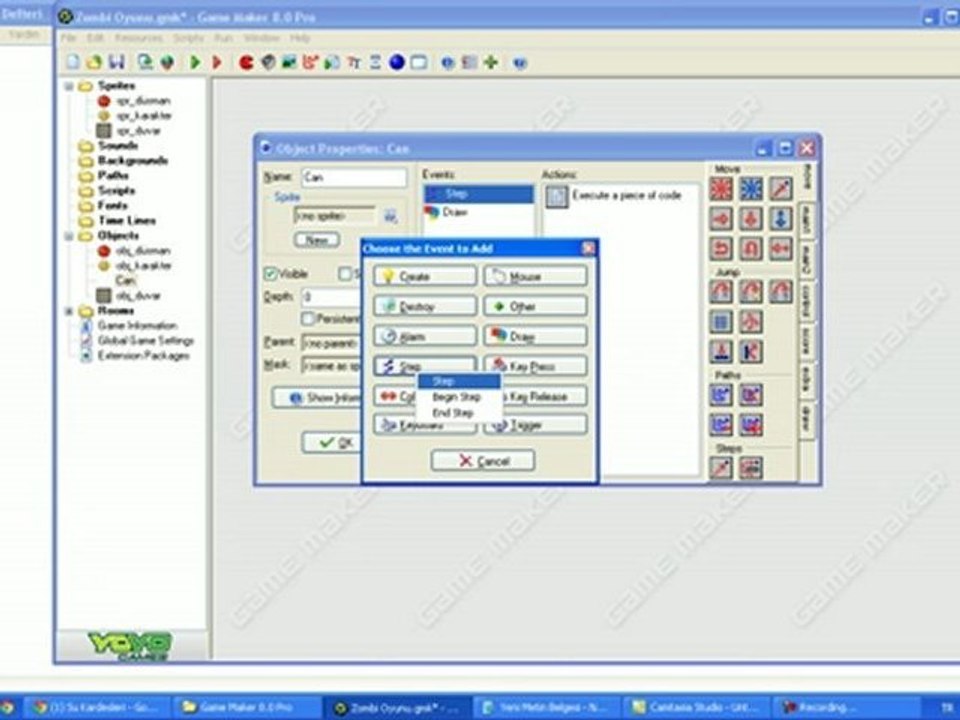Switch to Camtasia Studio in the taskbar
This screenshot has height=720, width=960.
tap(697, 707)
